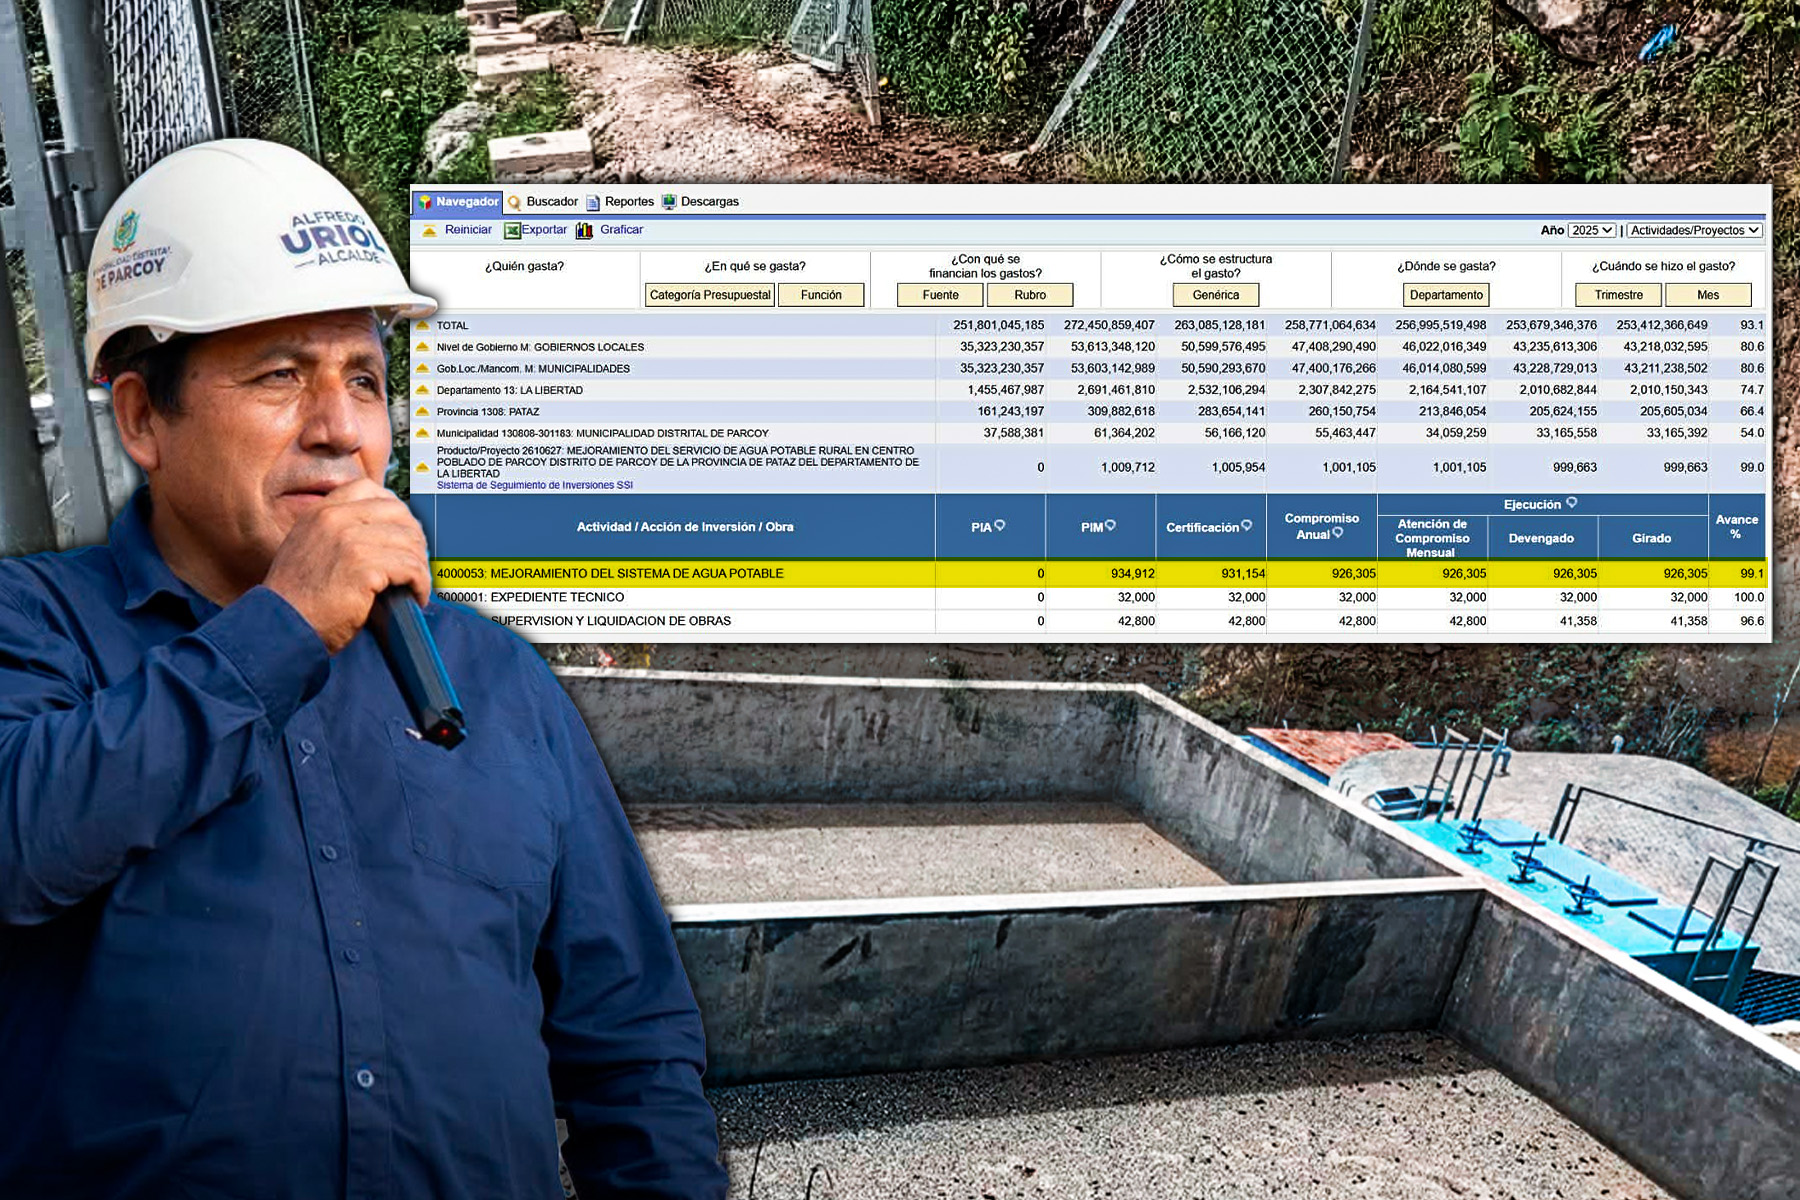Click the Exportar spreadsheet icon

512,231
